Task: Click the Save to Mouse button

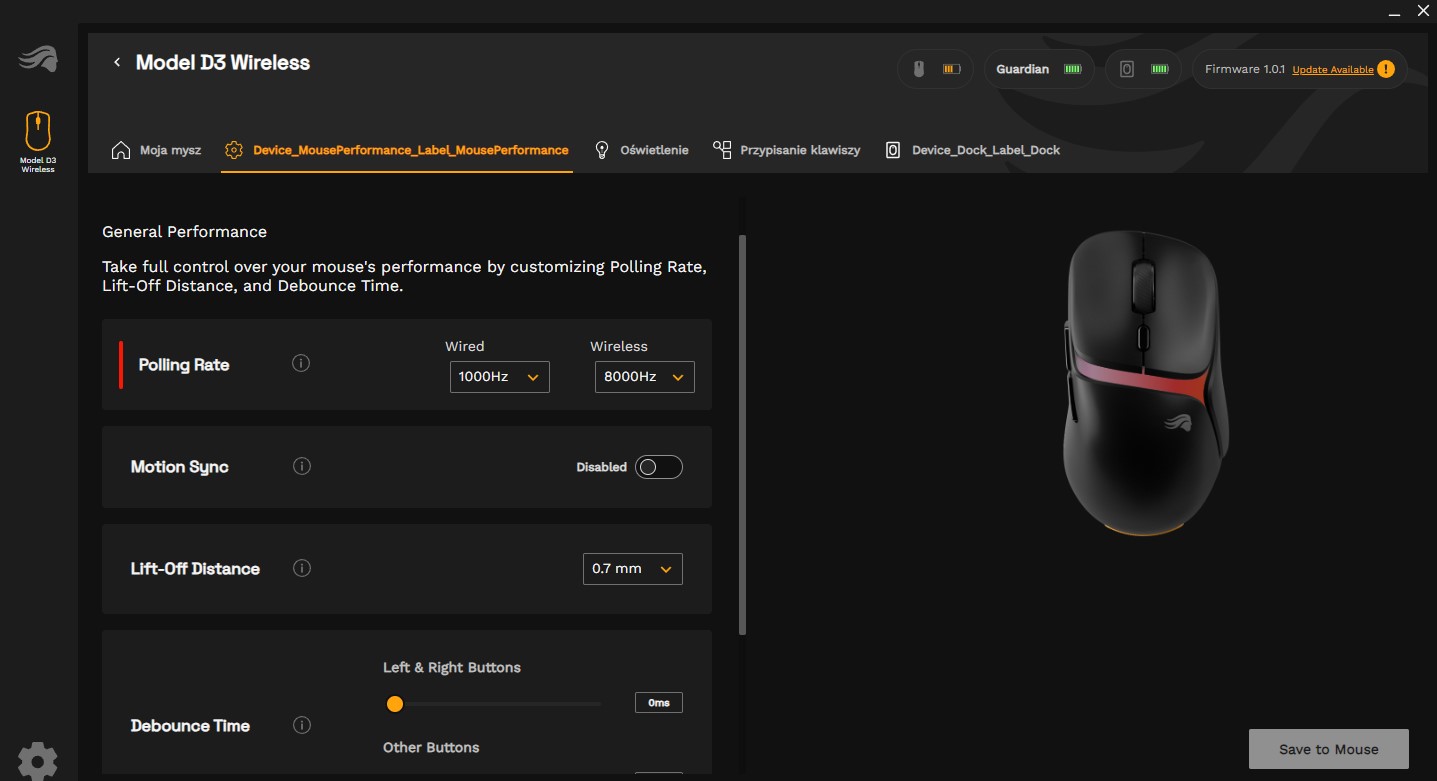Action: pos(1328,749)
